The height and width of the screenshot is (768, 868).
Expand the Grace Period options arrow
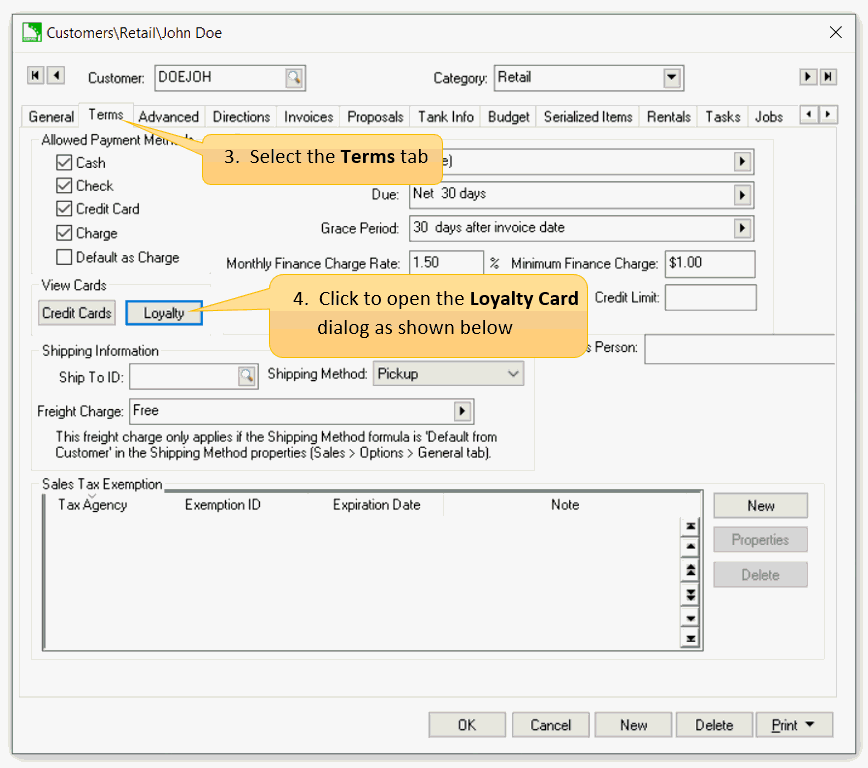pos(742,228)
